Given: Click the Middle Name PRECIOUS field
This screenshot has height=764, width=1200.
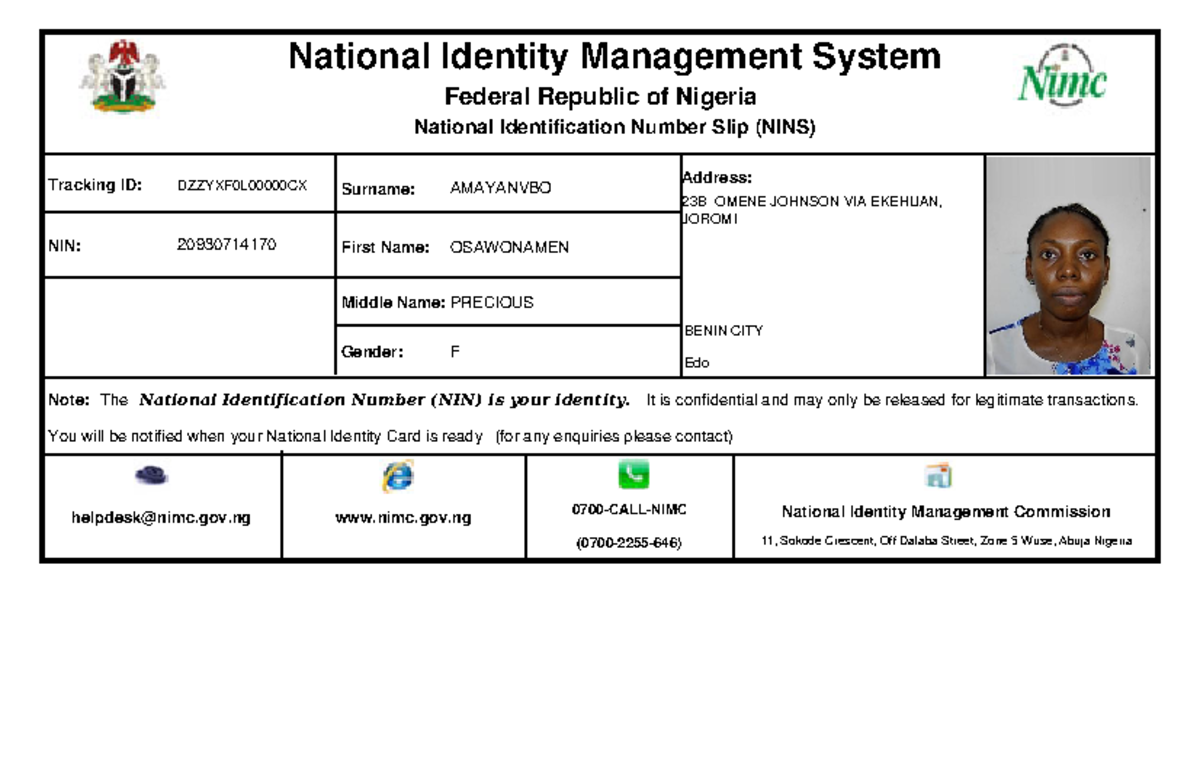Looking at the screenshot, I should [x=484, y=301].
